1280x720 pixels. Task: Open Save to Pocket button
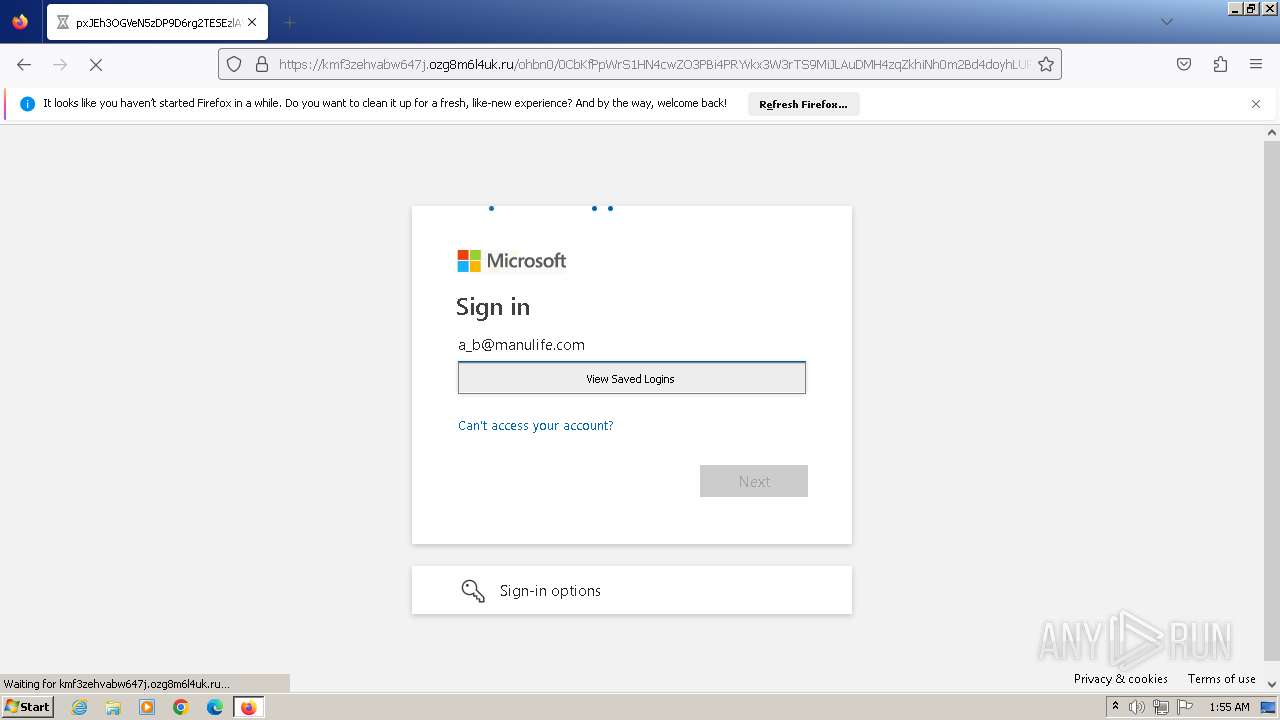1184,64
